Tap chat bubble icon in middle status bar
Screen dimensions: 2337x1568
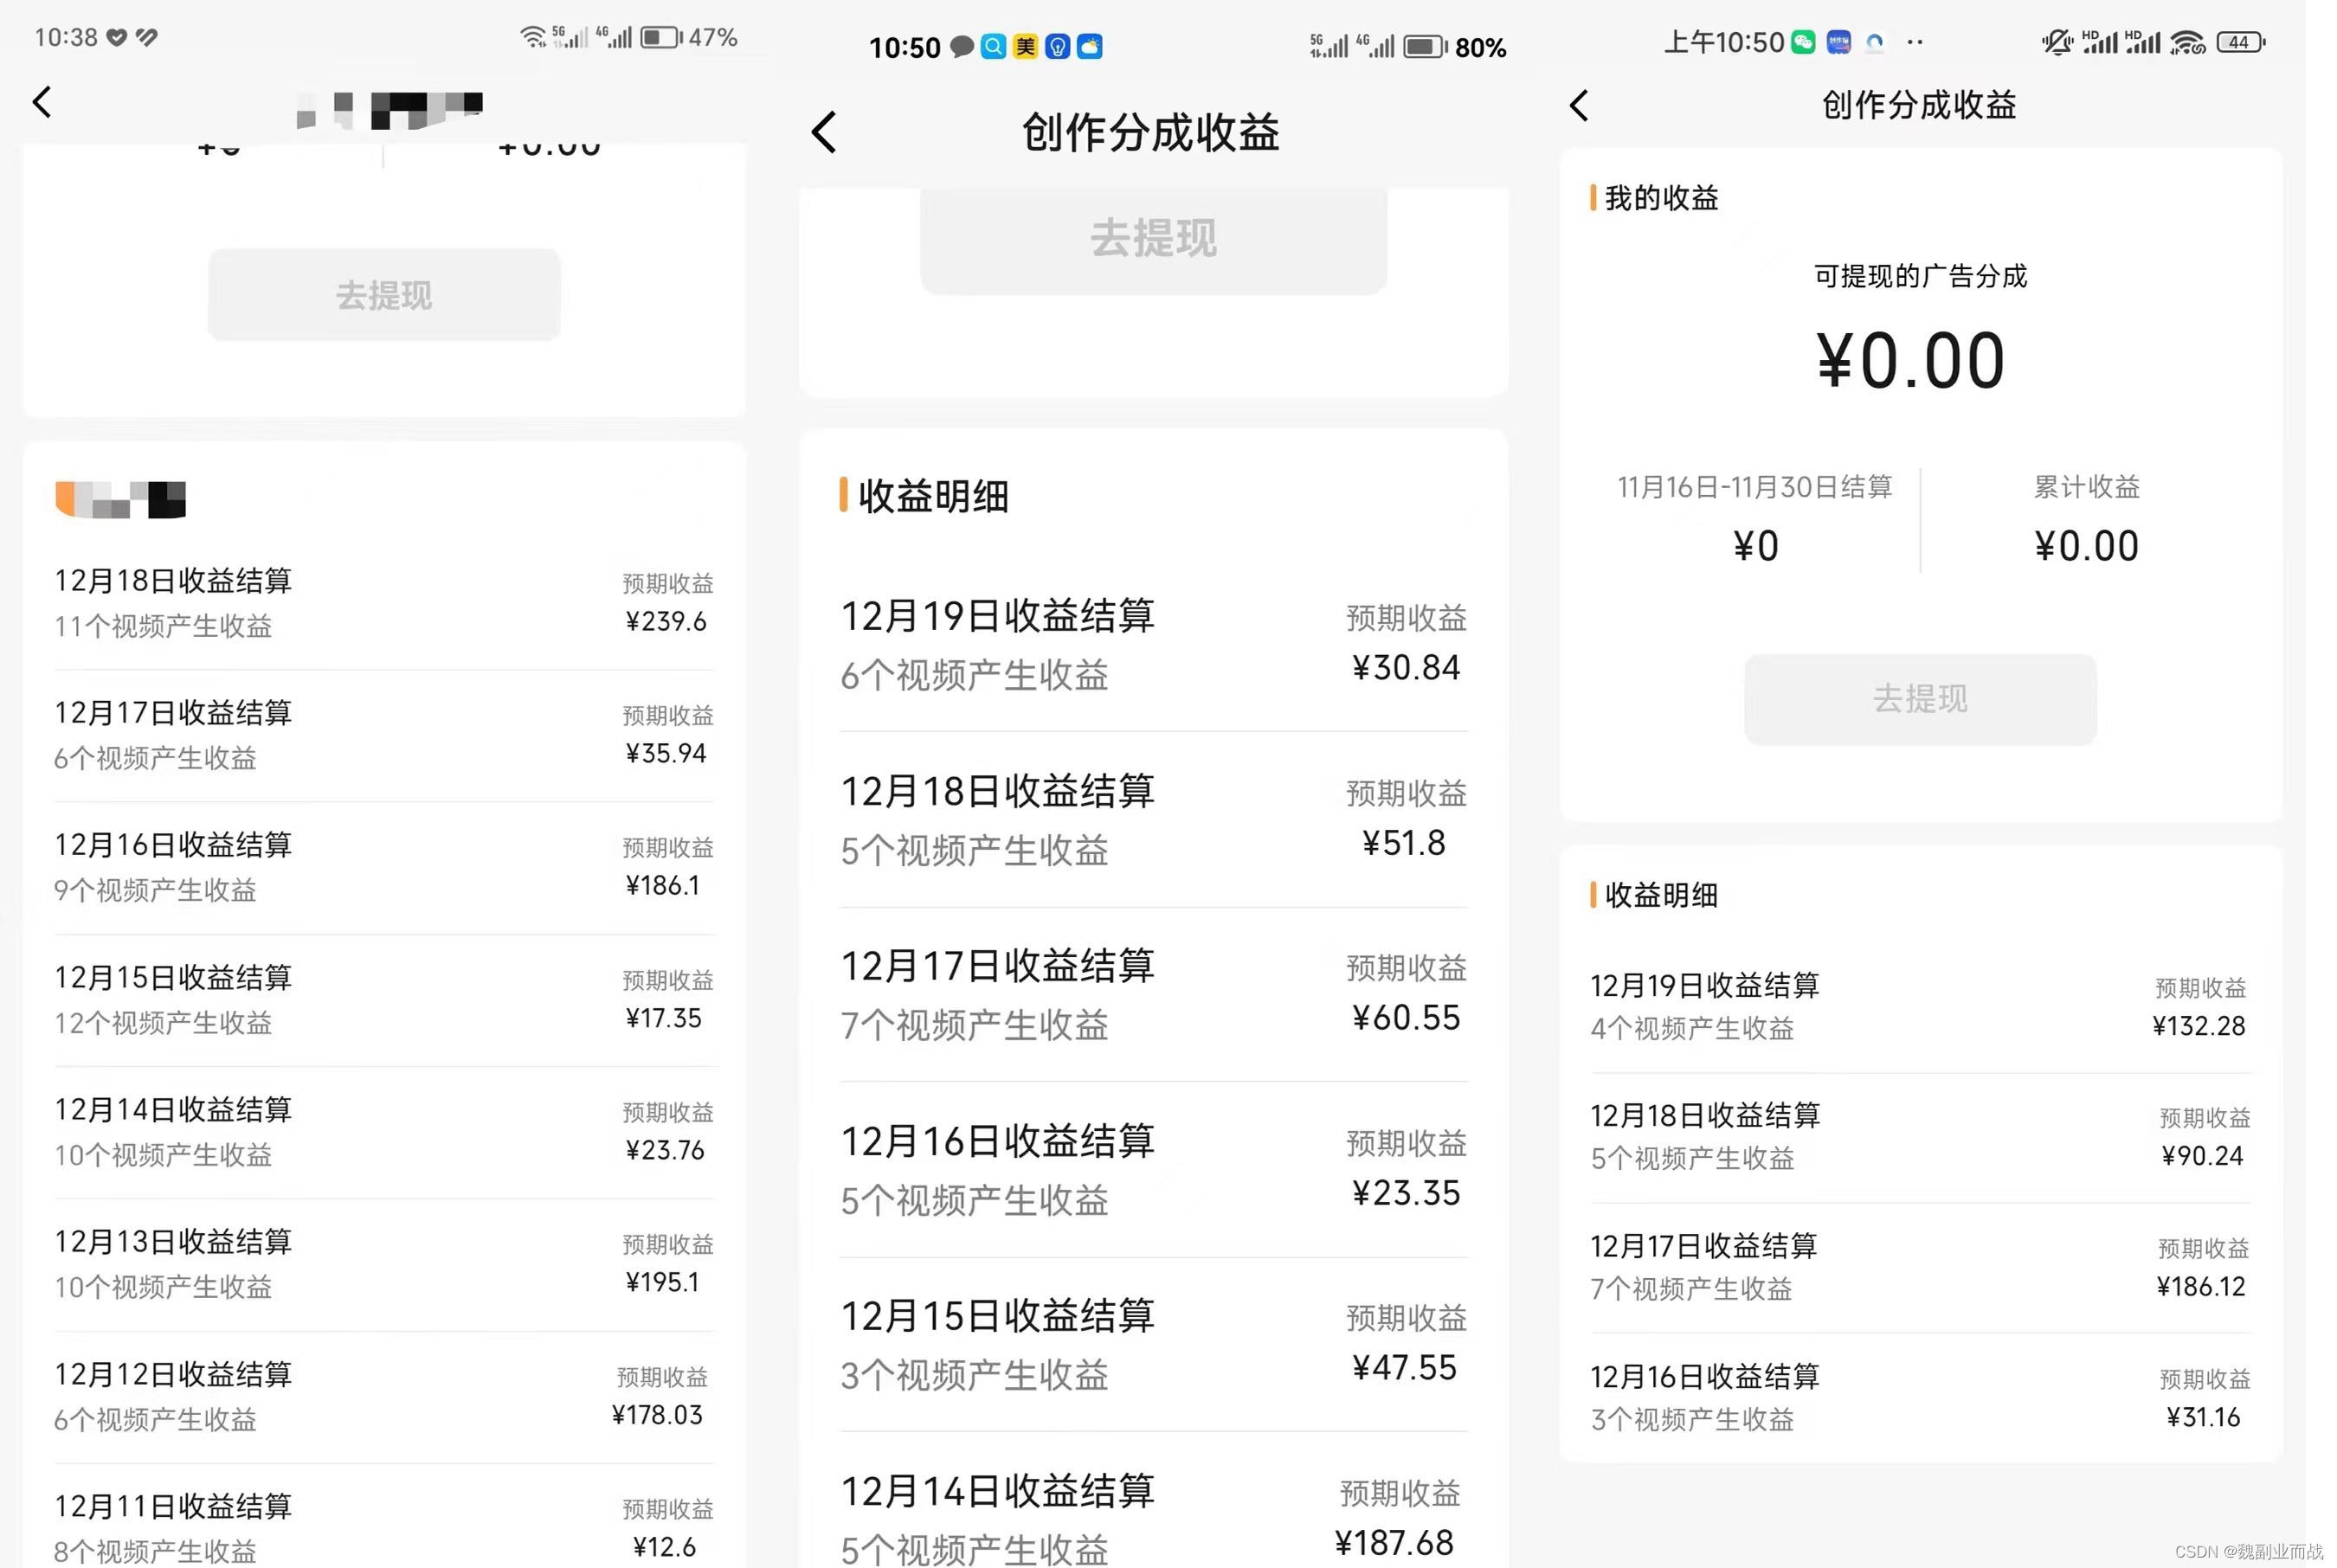click(x=962, y=47)
